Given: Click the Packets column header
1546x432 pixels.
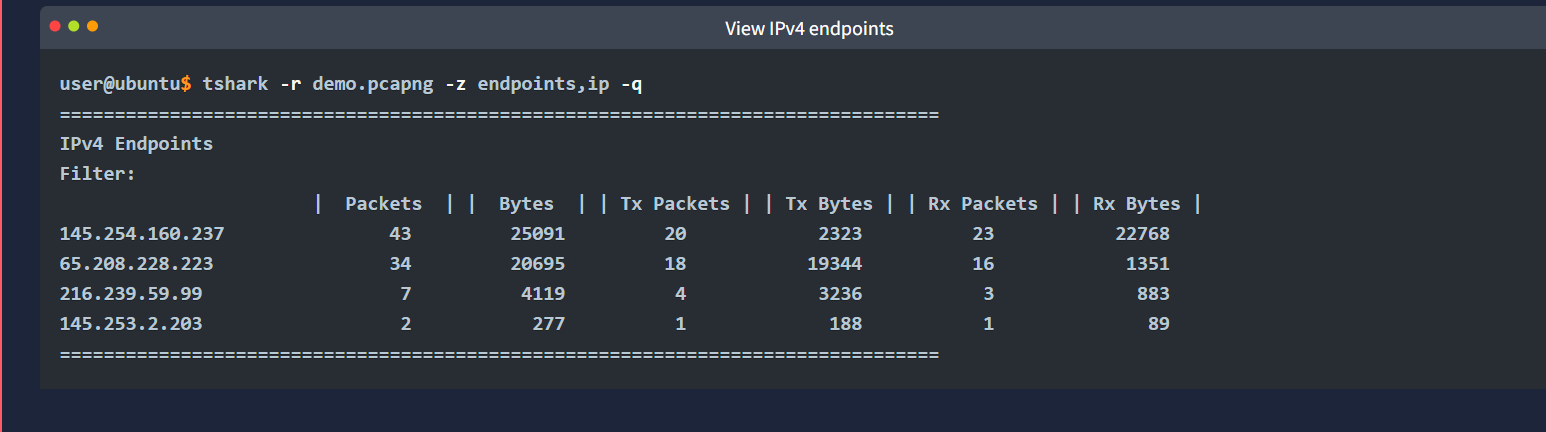Looking at the screenshot, I should 384,204.
